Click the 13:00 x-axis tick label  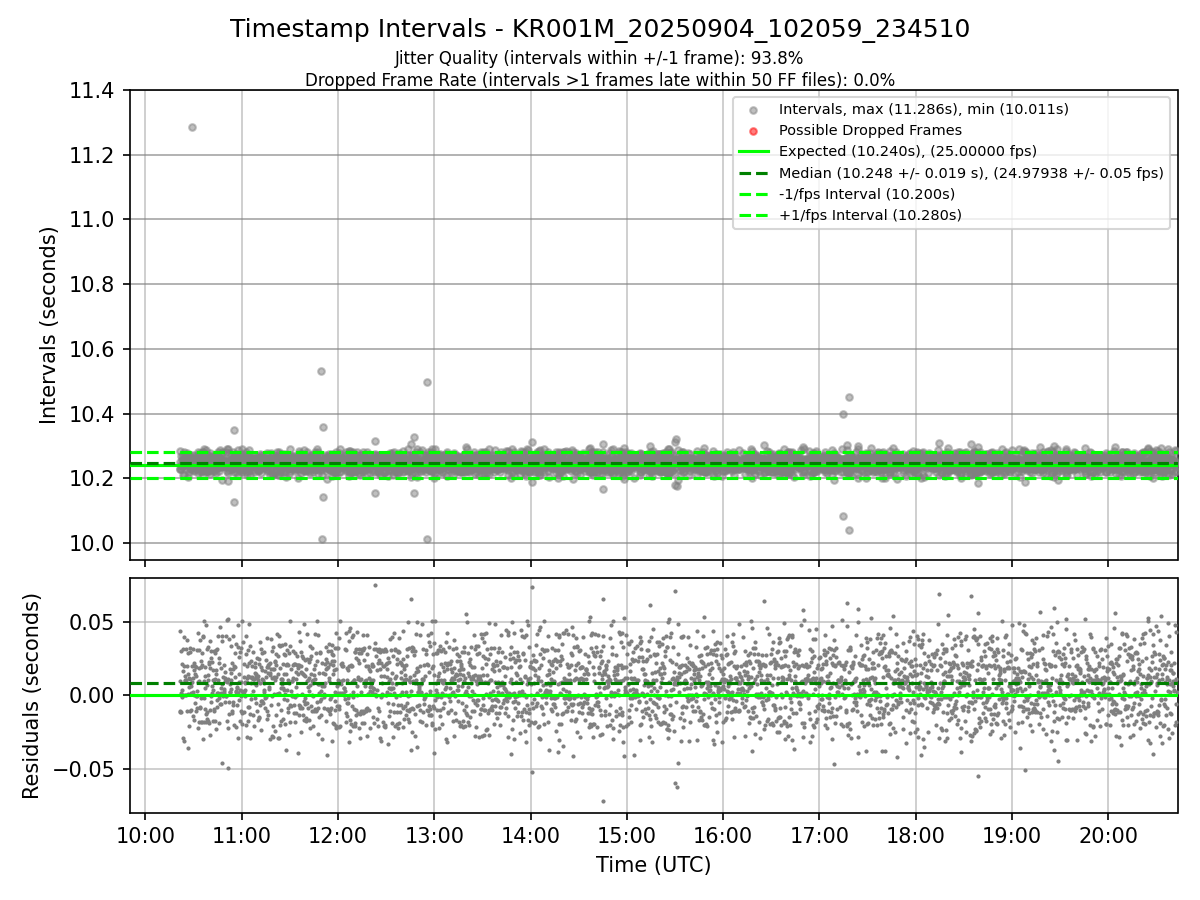pyautogui.click(x=433, y=836)
